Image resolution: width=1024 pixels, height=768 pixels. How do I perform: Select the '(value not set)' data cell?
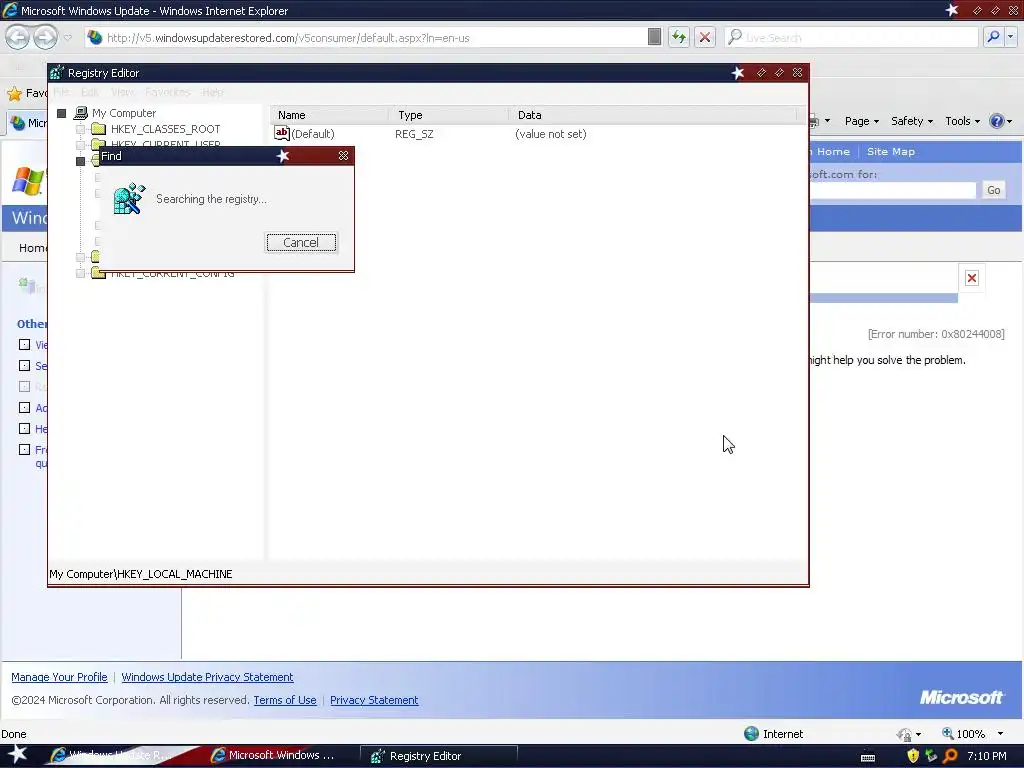551,134
